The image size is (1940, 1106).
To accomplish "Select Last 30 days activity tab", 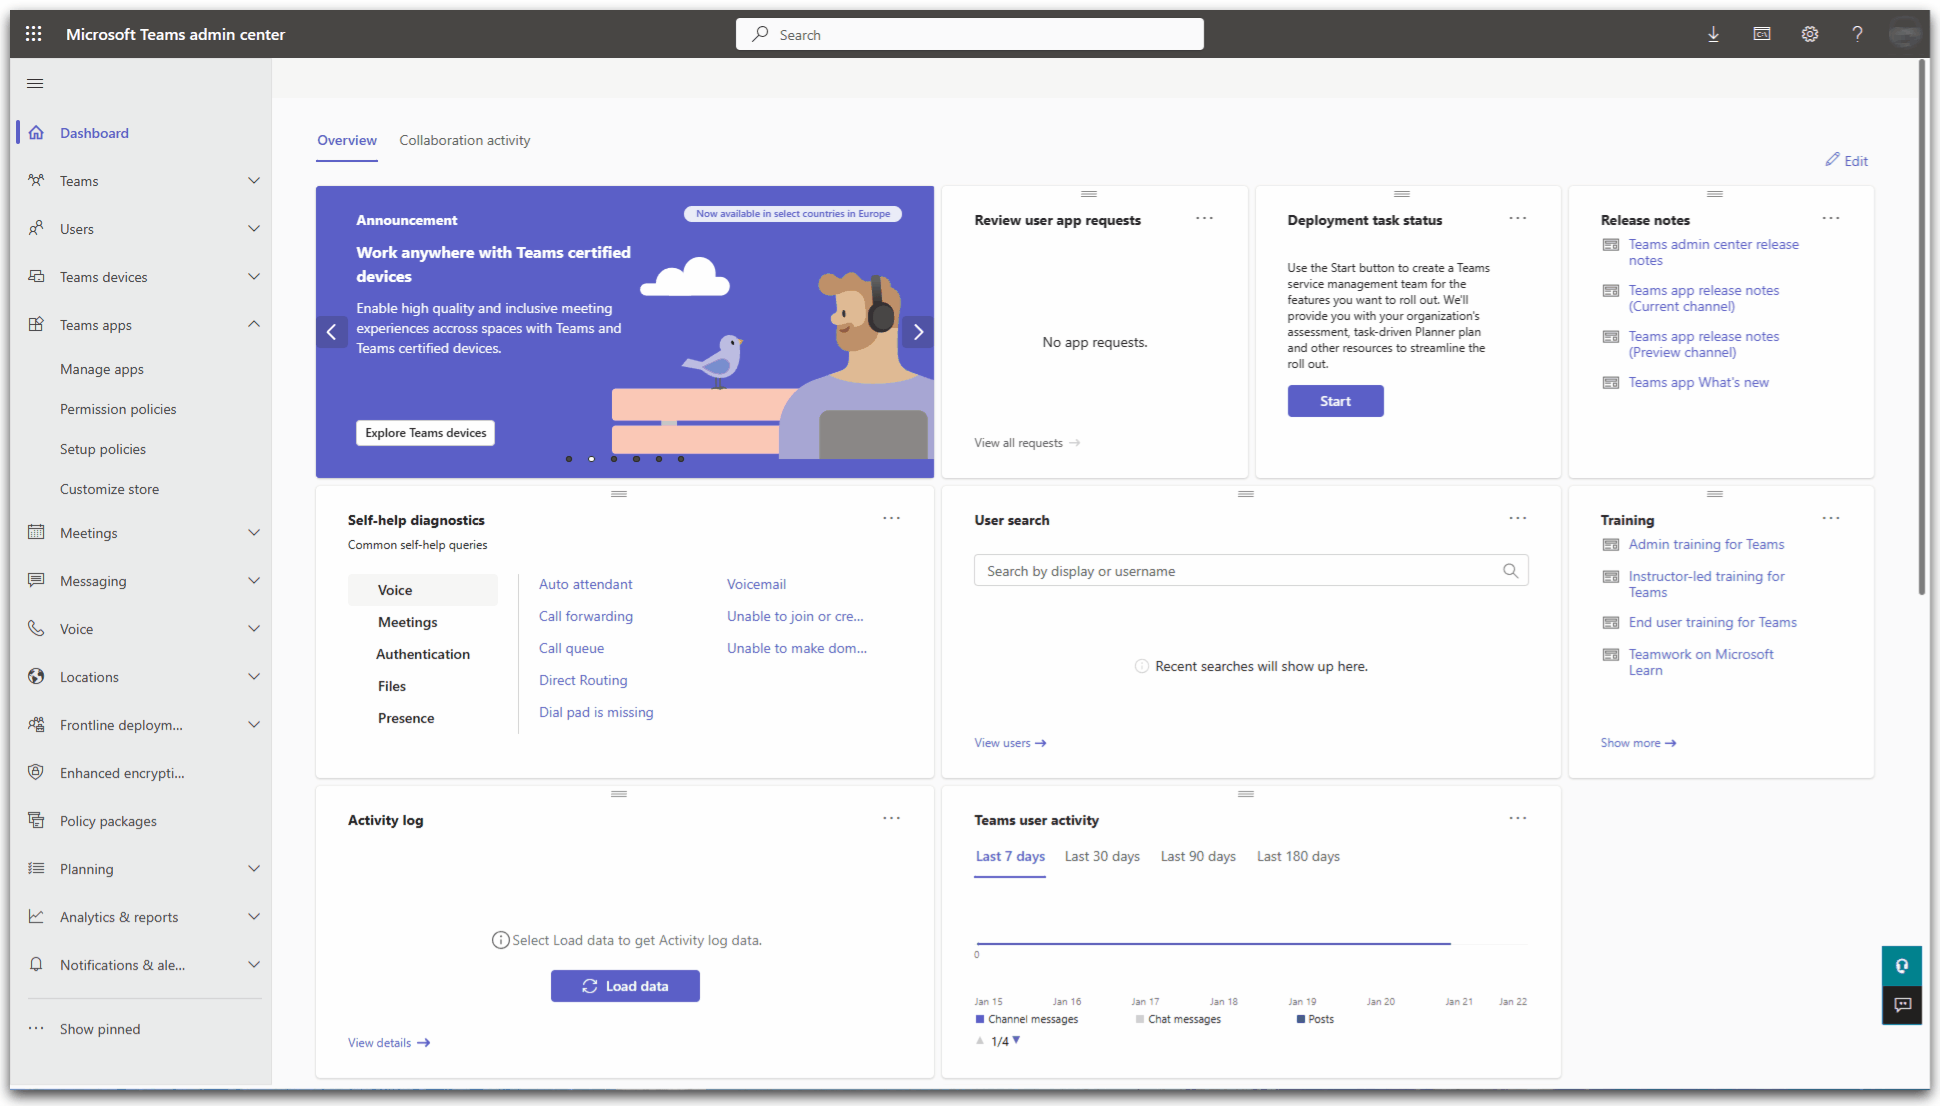I will point(1102,856).
